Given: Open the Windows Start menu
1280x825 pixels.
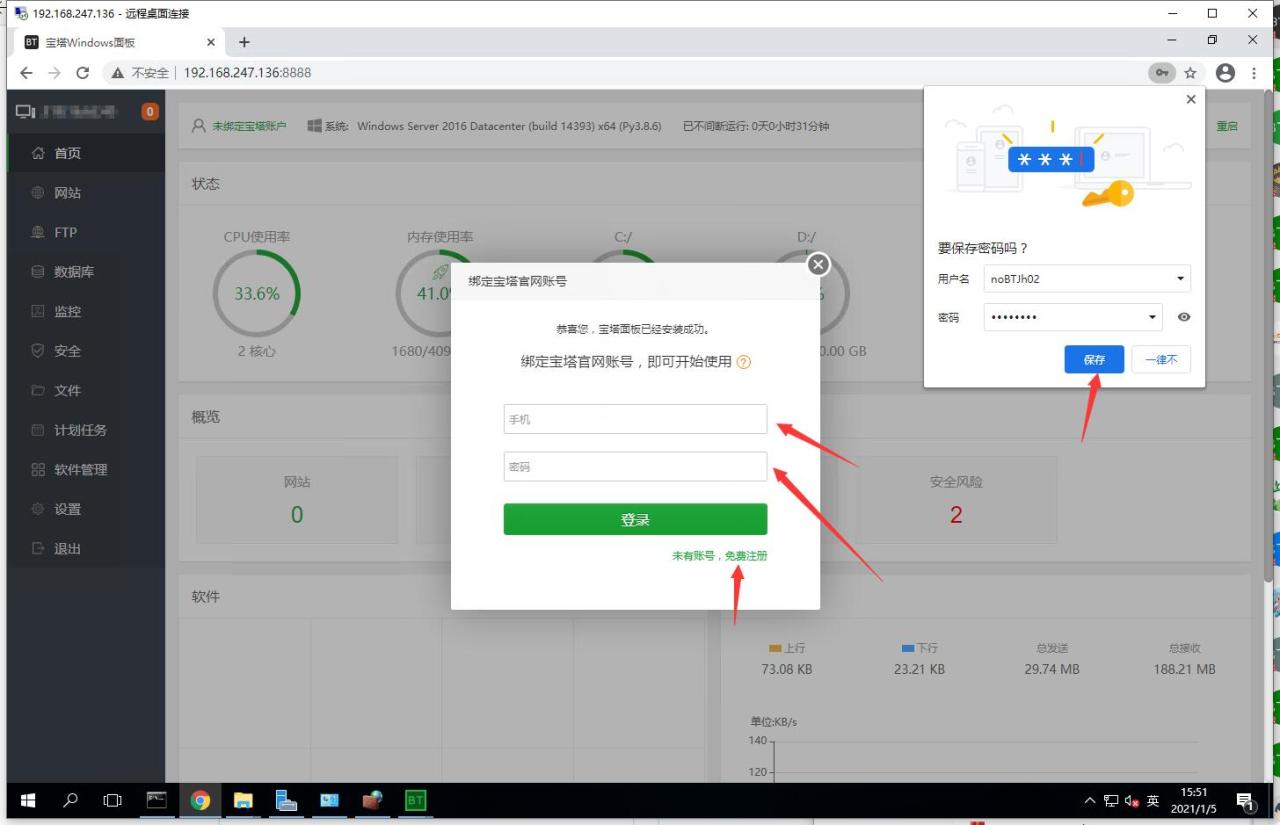Looking at the screenshot, I should coord(28,800).
